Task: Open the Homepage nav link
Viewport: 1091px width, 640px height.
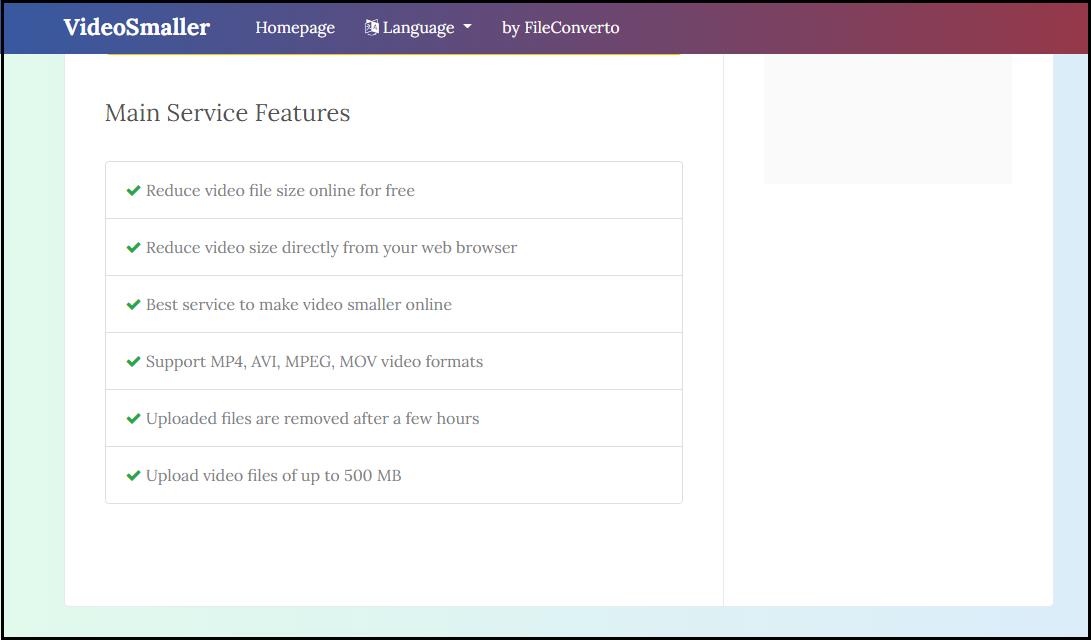Action: click(x=295, y=28)
